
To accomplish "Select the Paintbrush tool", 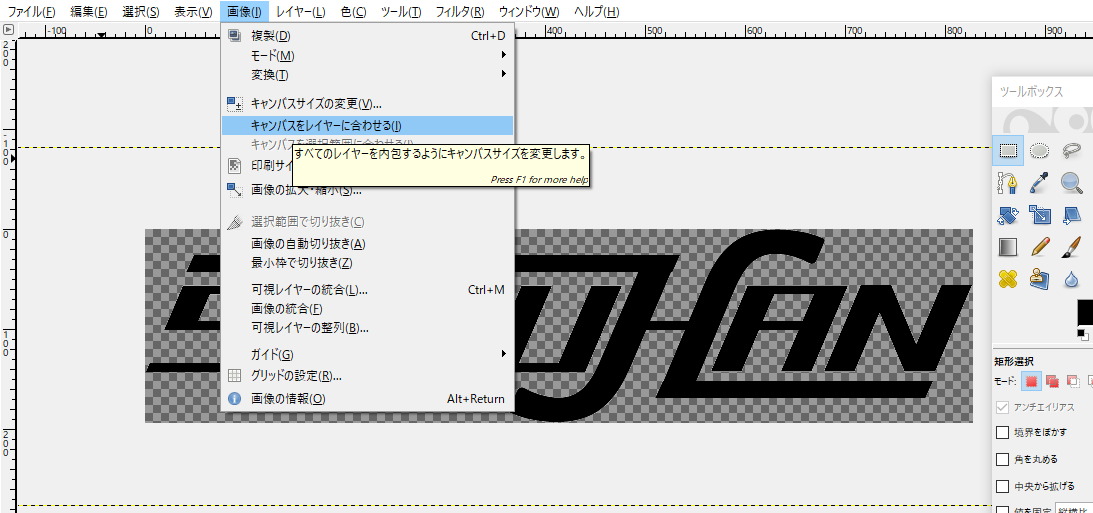I will pos(1072,247).
